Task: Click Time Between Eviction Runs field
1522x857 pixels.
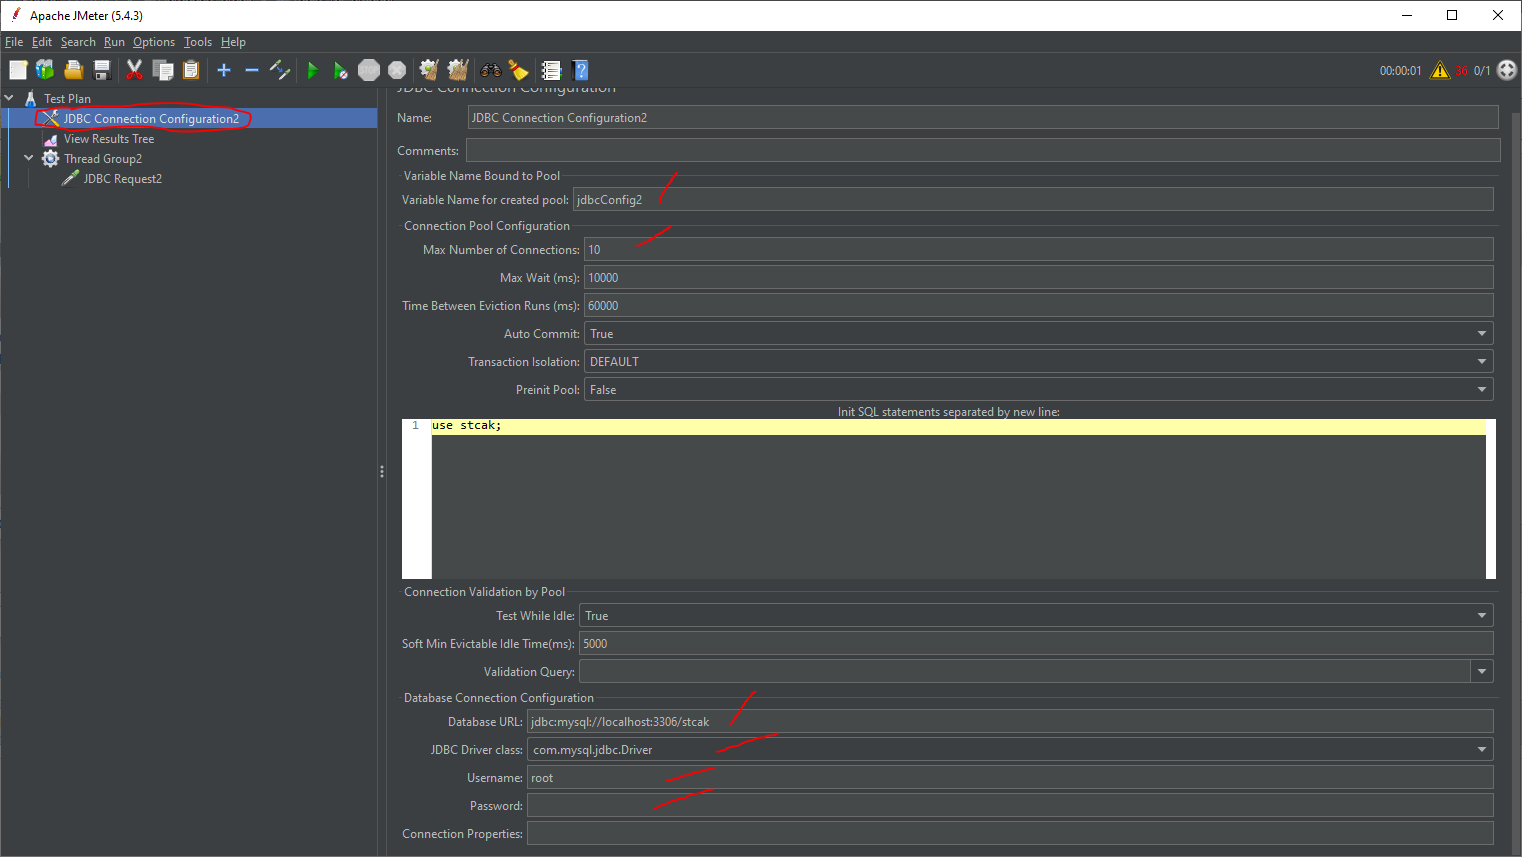Action: click(1039, 306)
